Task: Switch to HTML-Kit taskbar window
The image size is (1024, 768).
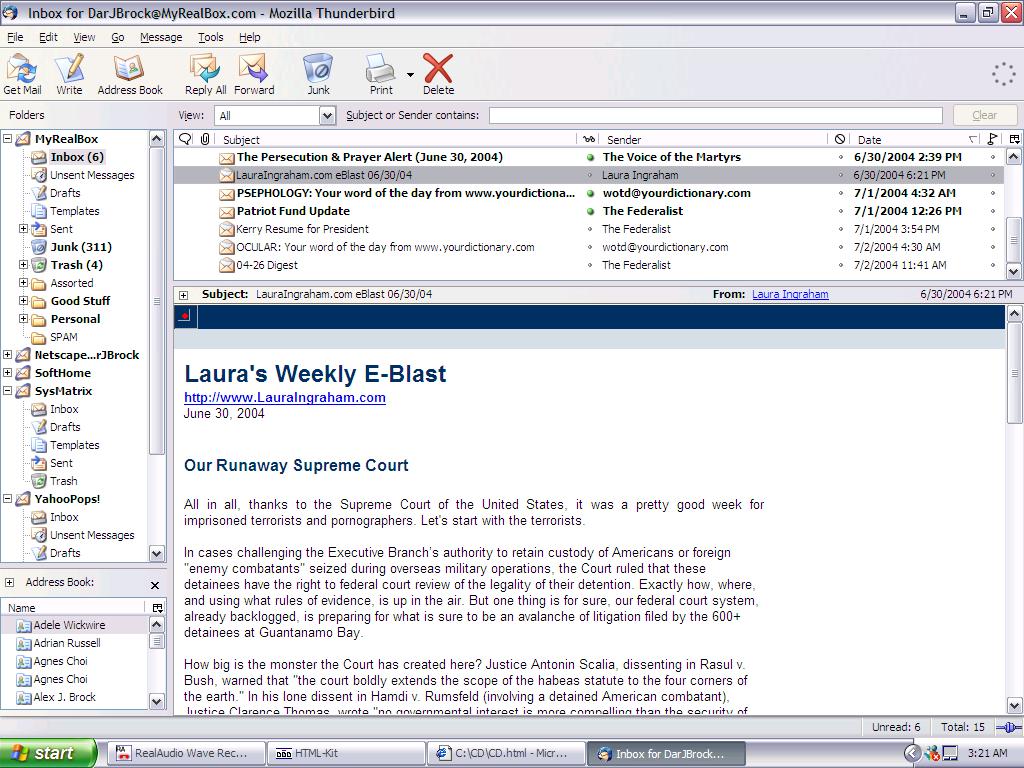Action: 345,753
